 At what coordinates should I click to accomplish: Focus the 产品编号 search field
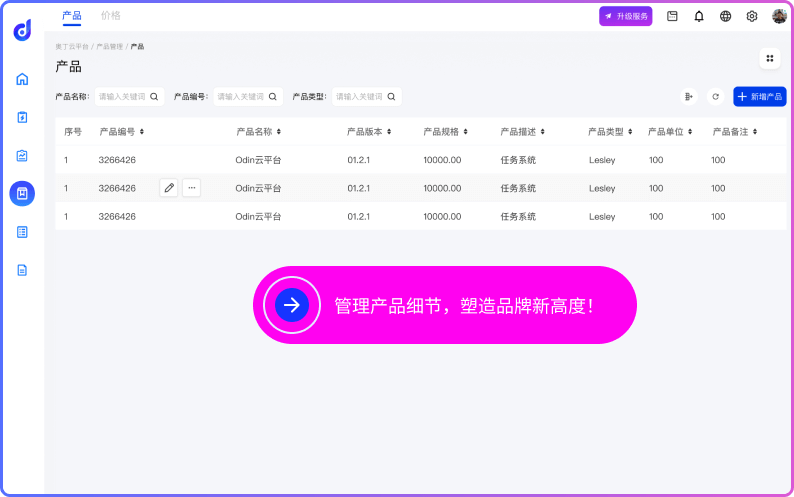pos(248,97)
